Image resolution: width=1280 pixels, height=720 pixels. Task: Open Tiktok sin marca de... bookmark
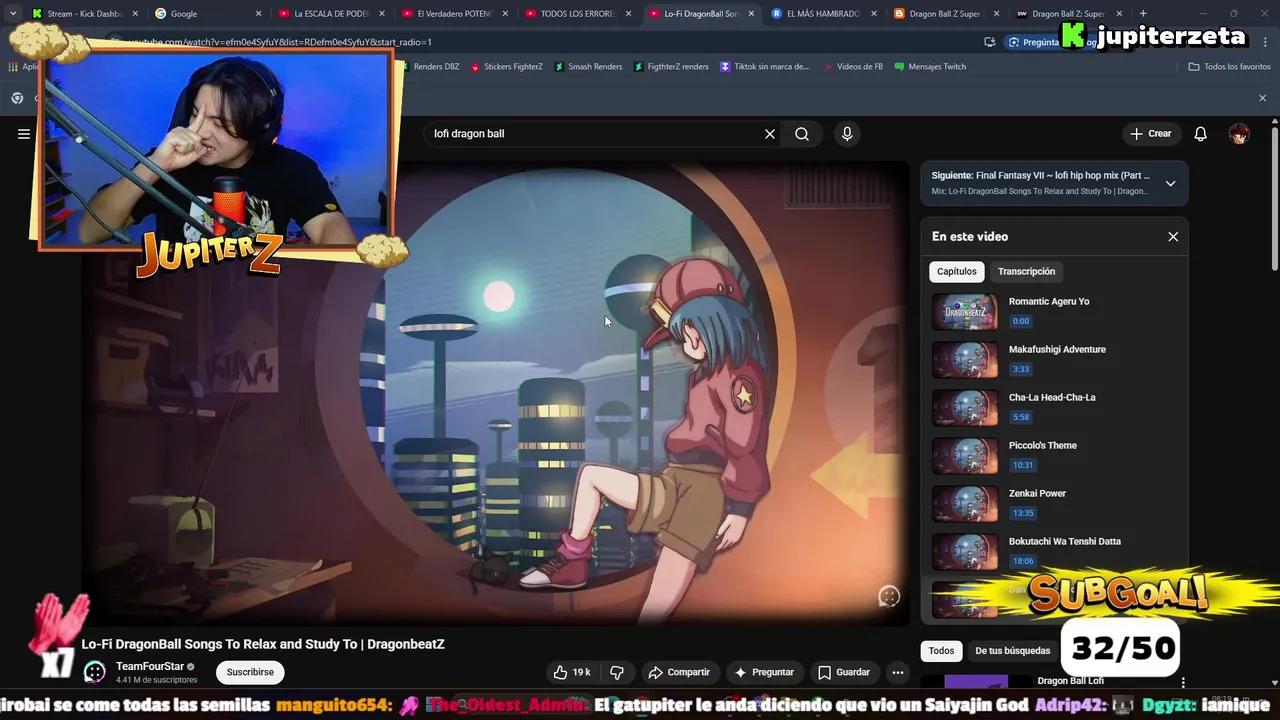tap(765, 67)
